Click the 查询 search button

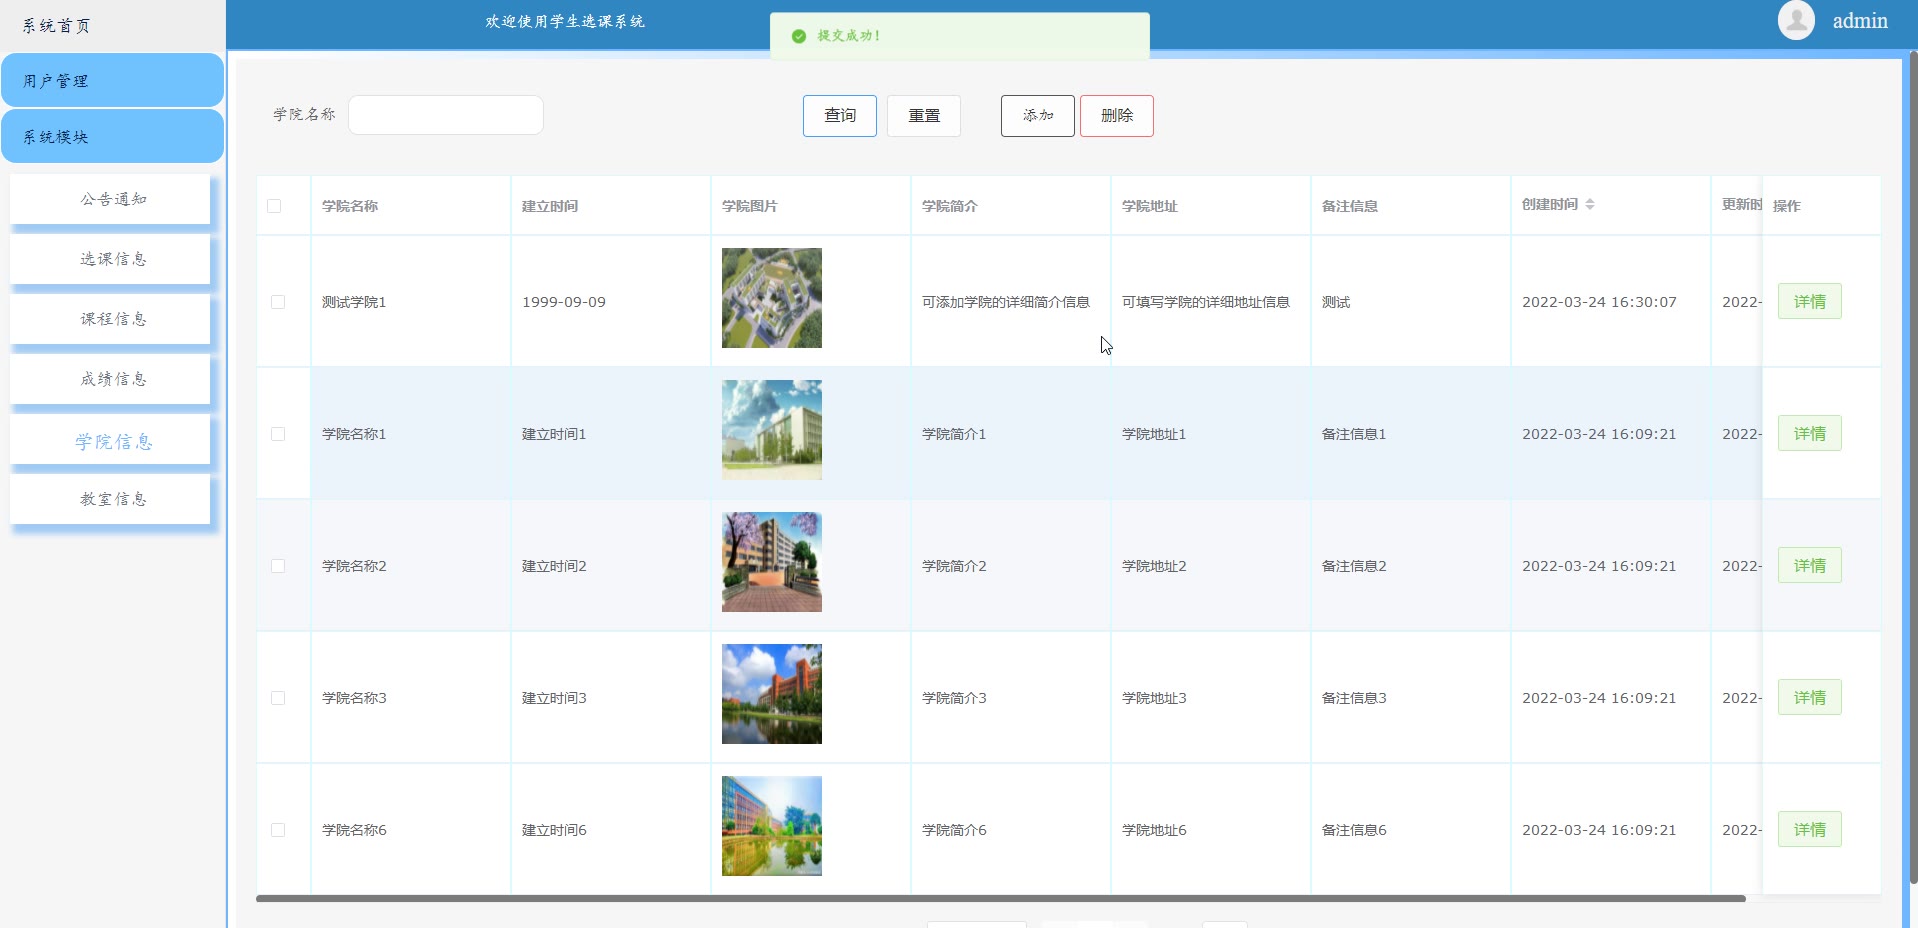coord(839,116)
